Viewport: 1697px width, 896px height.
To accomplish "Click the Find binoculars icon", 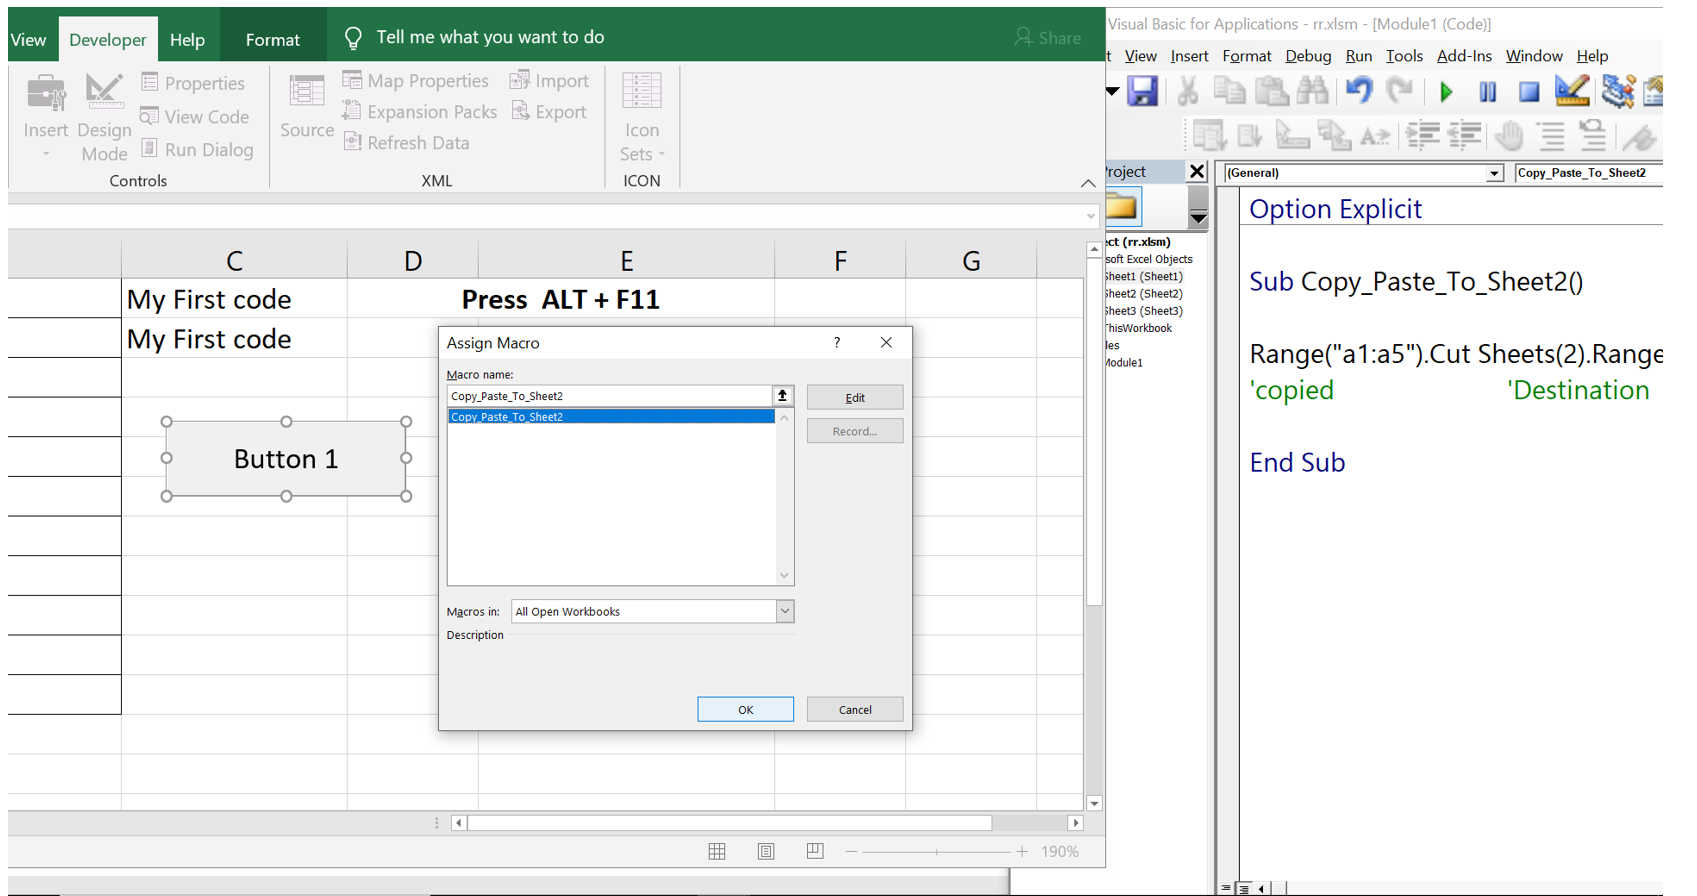I will 1312,92.
